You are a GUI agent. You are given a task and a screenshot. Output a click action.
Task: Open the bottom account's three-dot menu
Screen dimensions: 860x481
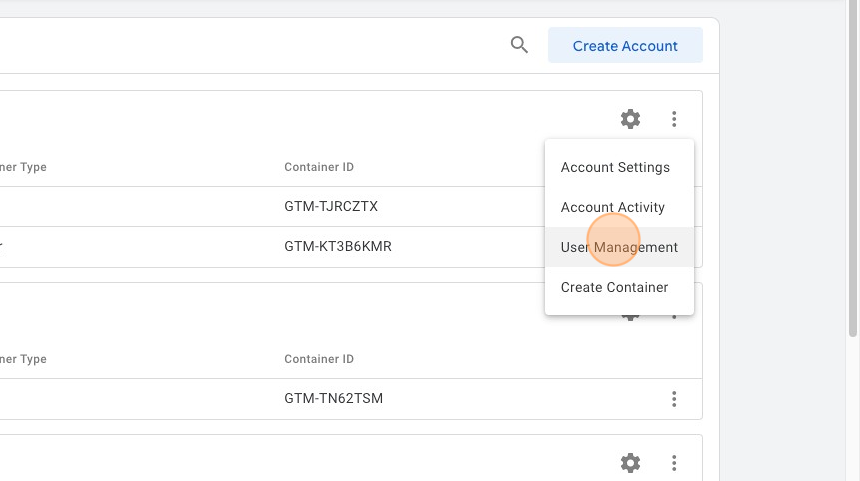tap(674, 463)
